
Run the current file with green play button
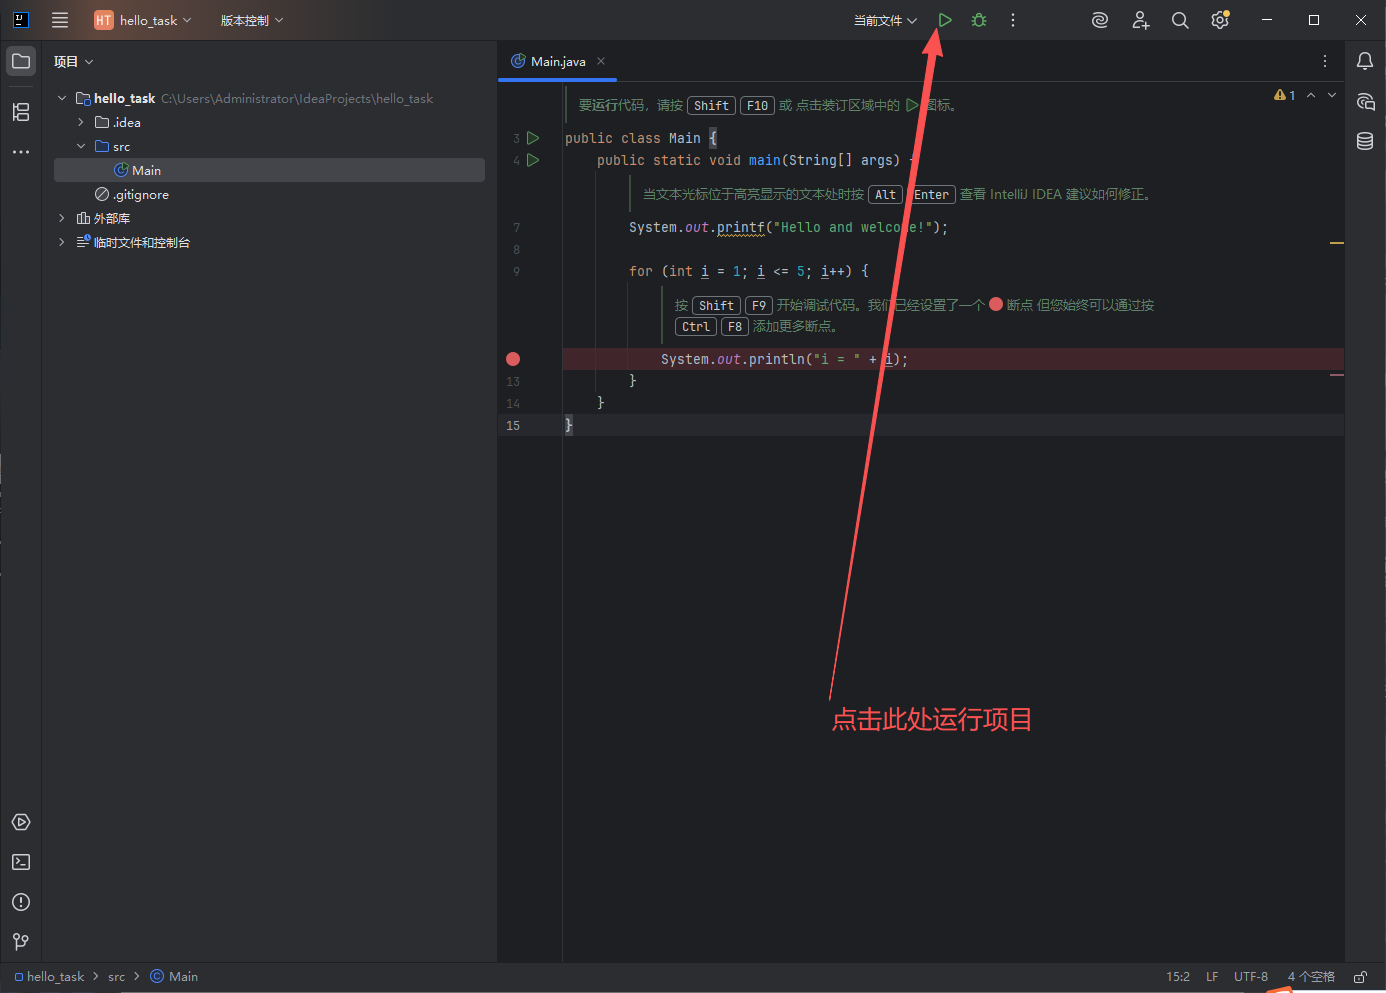pyautogui.click(x=945, y=20)
